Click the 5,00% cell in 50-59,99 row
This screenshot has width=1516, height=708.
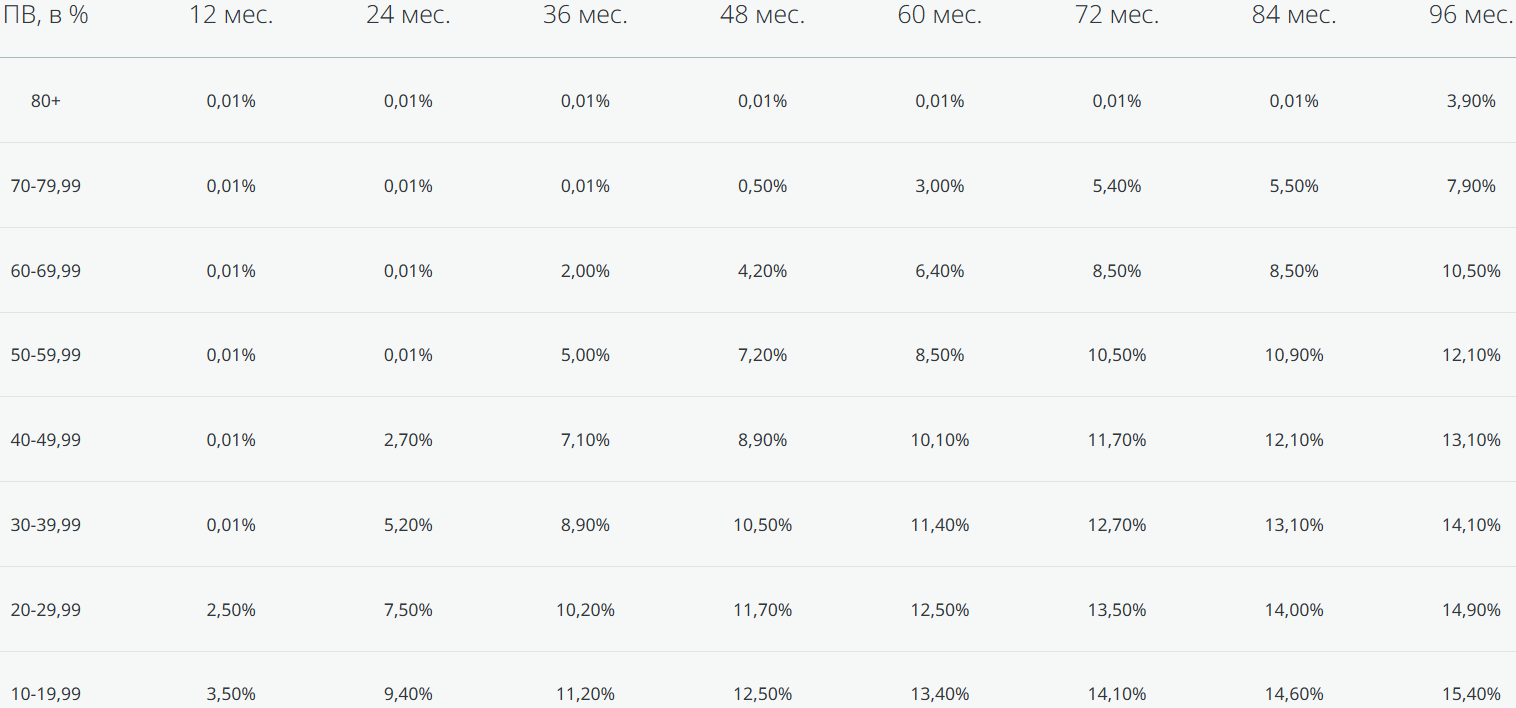[585, 355]
